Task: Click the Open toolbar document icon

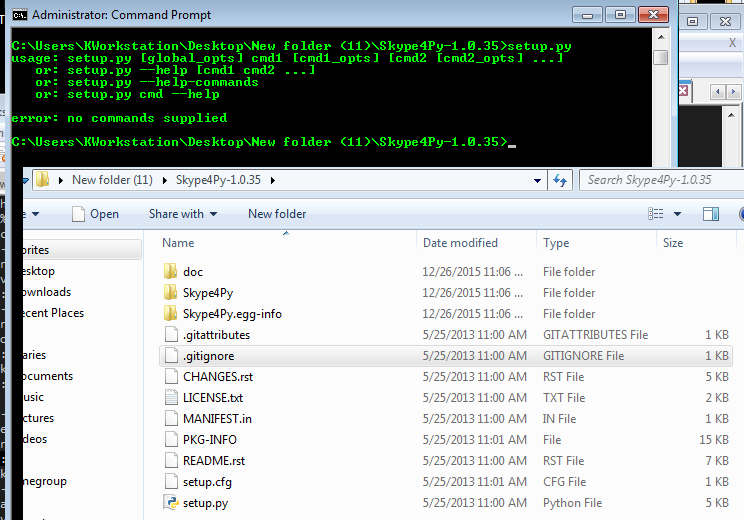Action: tap(78, 214)
